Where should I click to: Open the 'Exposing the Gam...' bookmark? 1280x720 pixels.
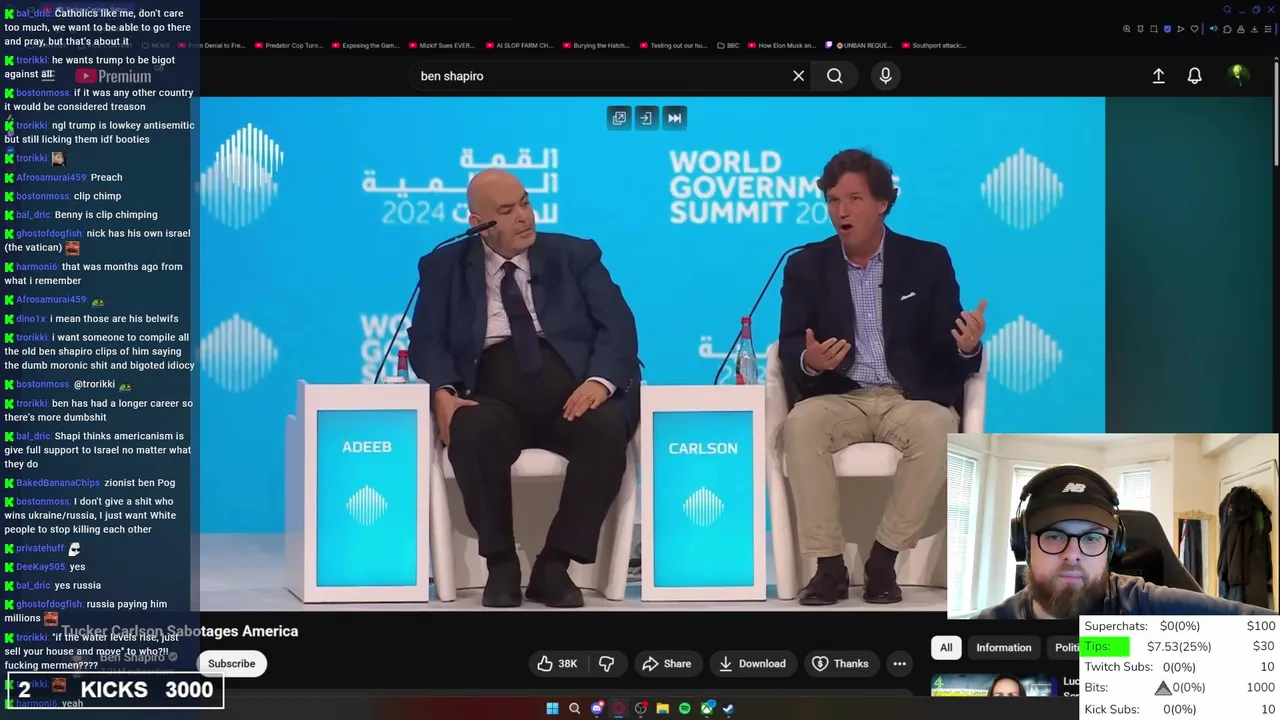(366, 45)
